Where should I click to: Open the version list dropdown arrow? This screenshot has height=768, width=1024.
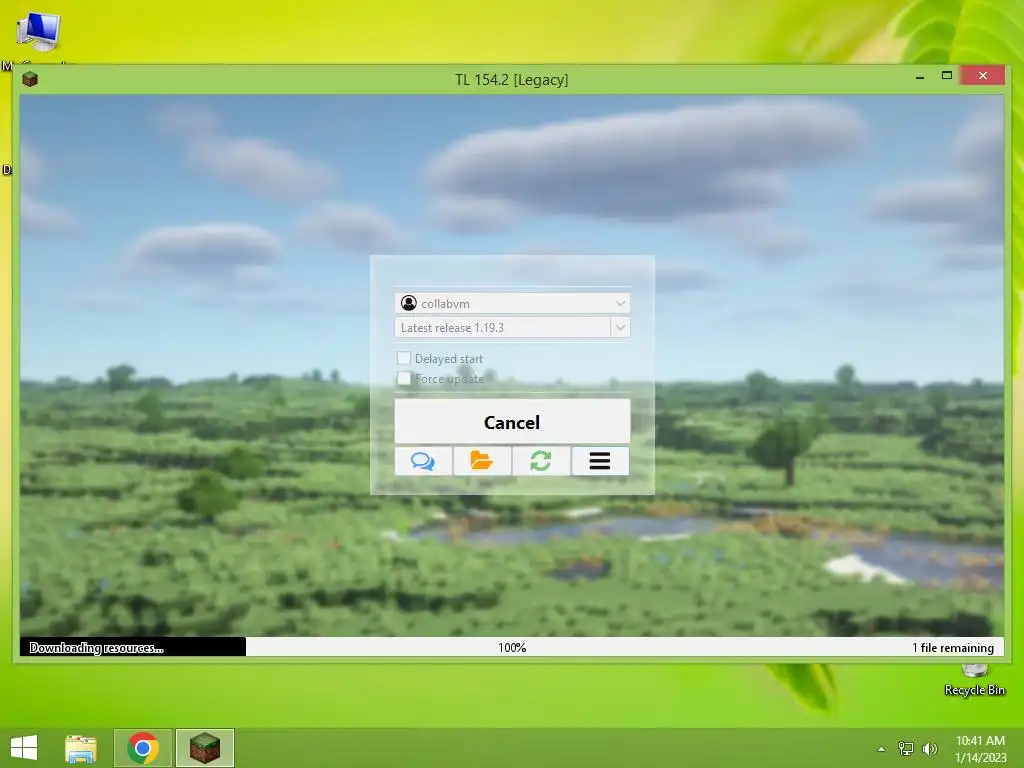[620, 327]
